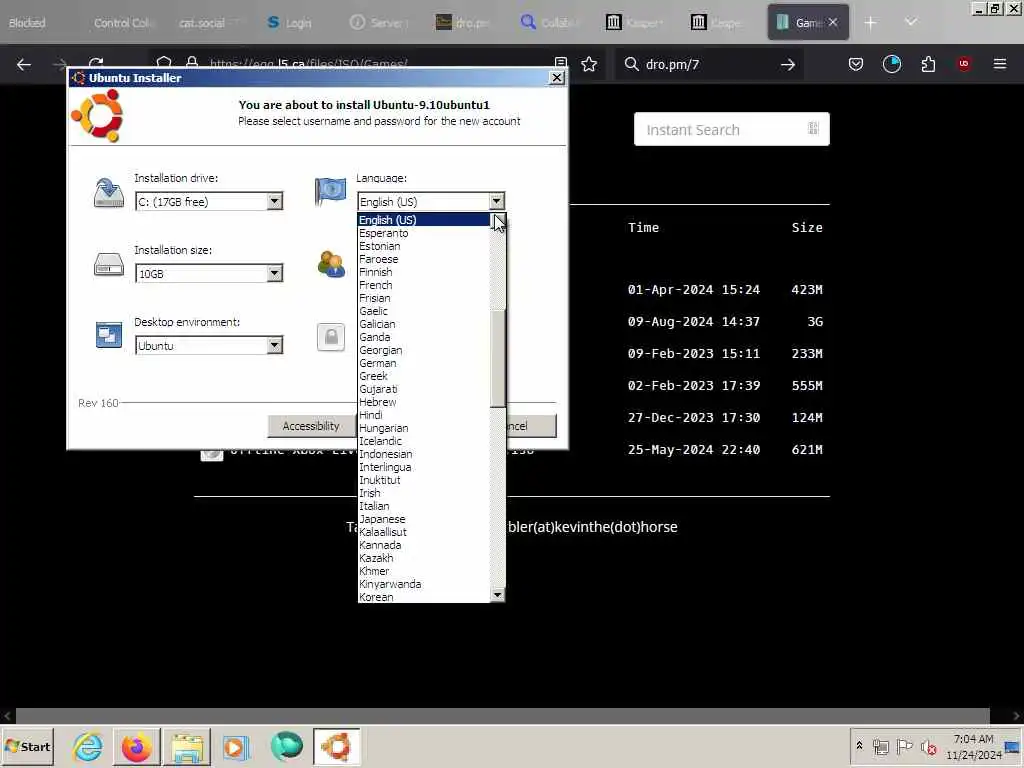This screenshot has height=768, width=1024.
Task: Click the password padlock icon
Action: tap(331, 337)
